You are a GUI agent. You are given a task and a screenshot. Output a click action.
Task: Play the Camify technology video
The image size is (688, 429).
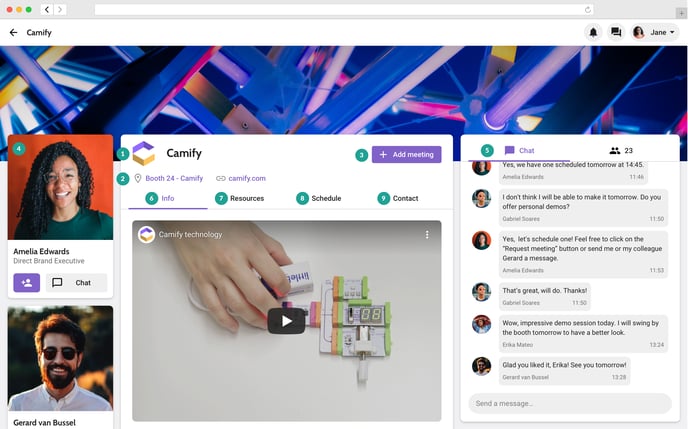point(287,321)
